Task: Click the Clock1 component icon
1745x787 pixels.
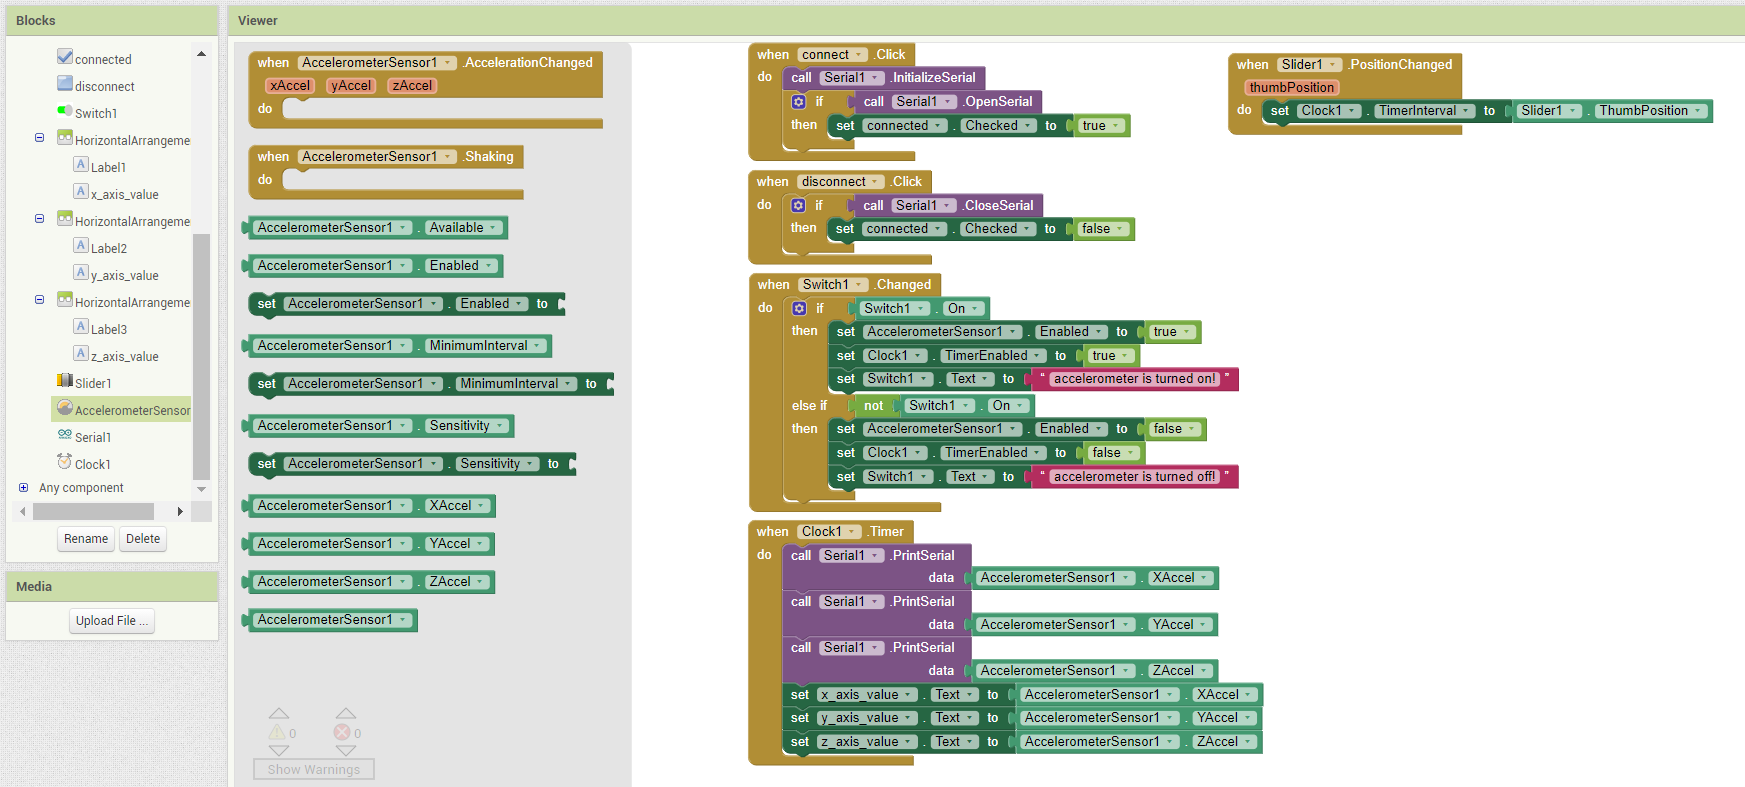Action: click(65, 462)
